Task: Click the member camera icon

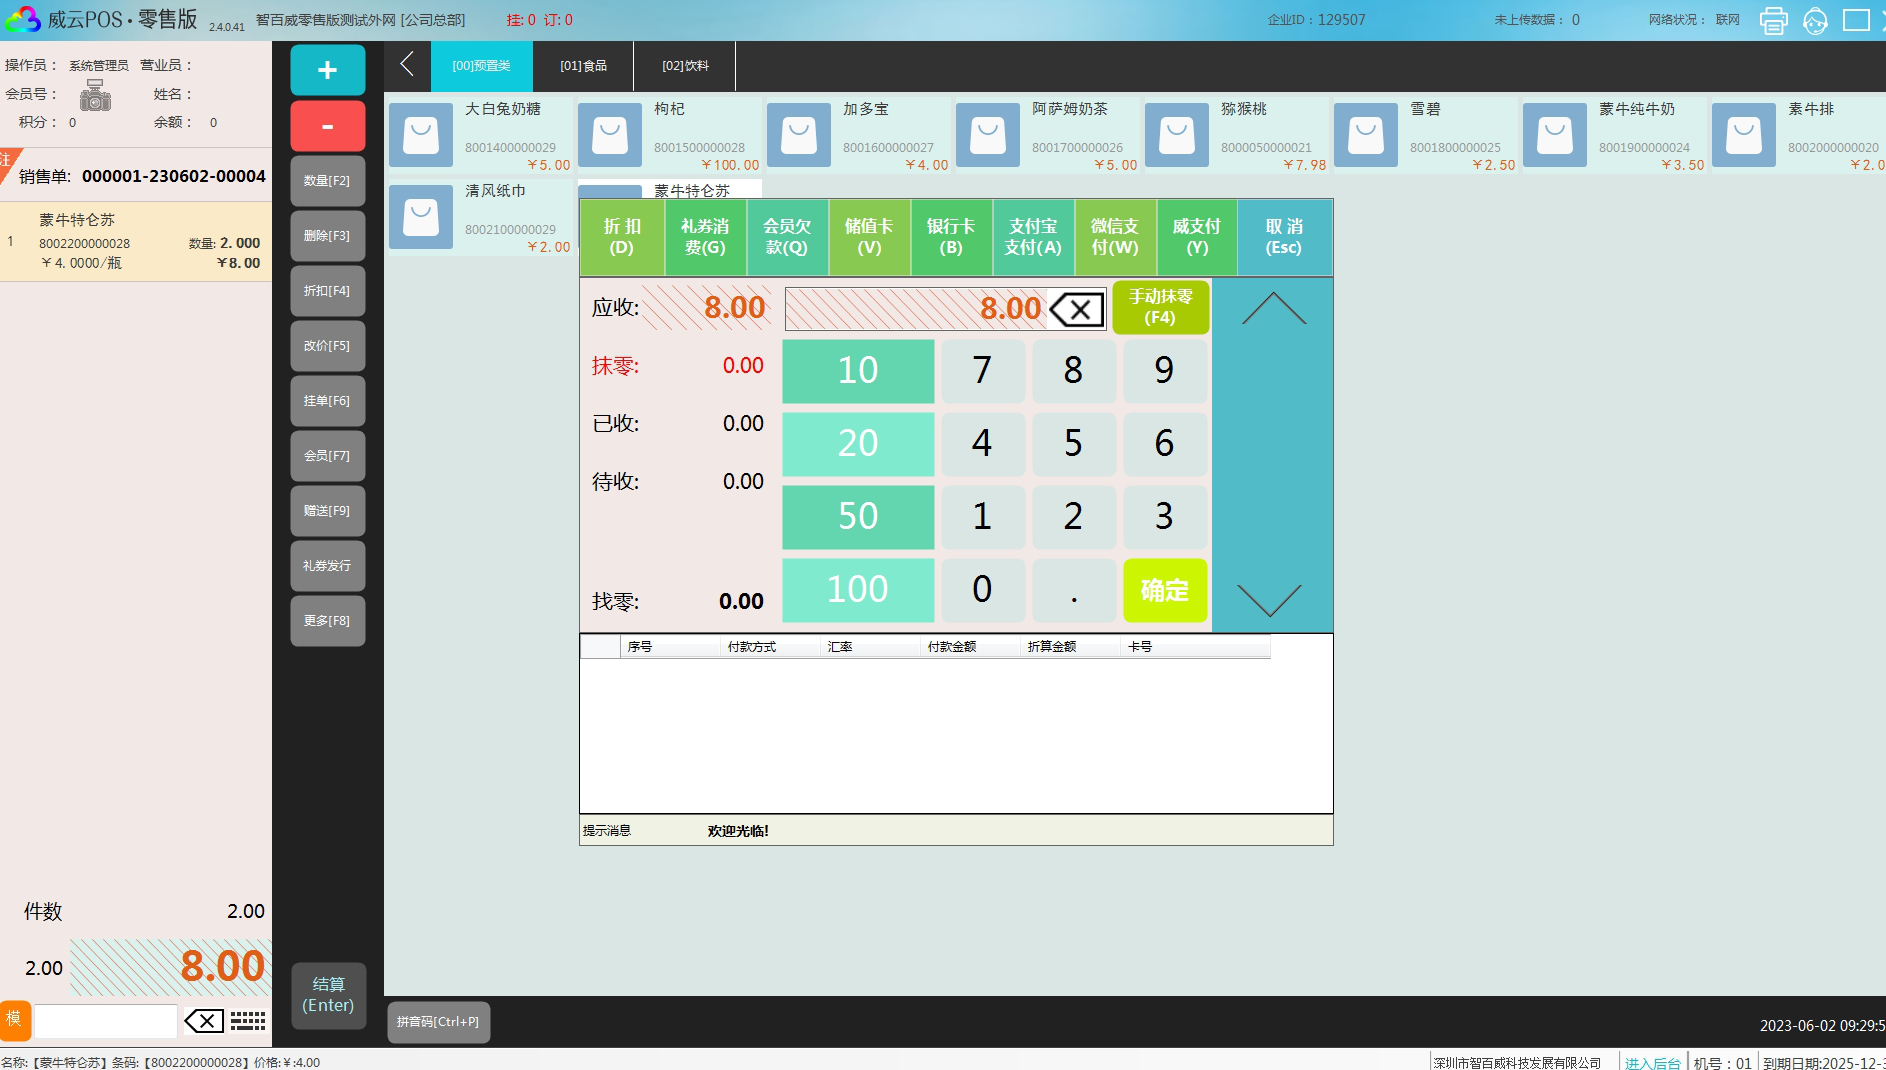Action: pyautogui.click(x=96, y=96)
